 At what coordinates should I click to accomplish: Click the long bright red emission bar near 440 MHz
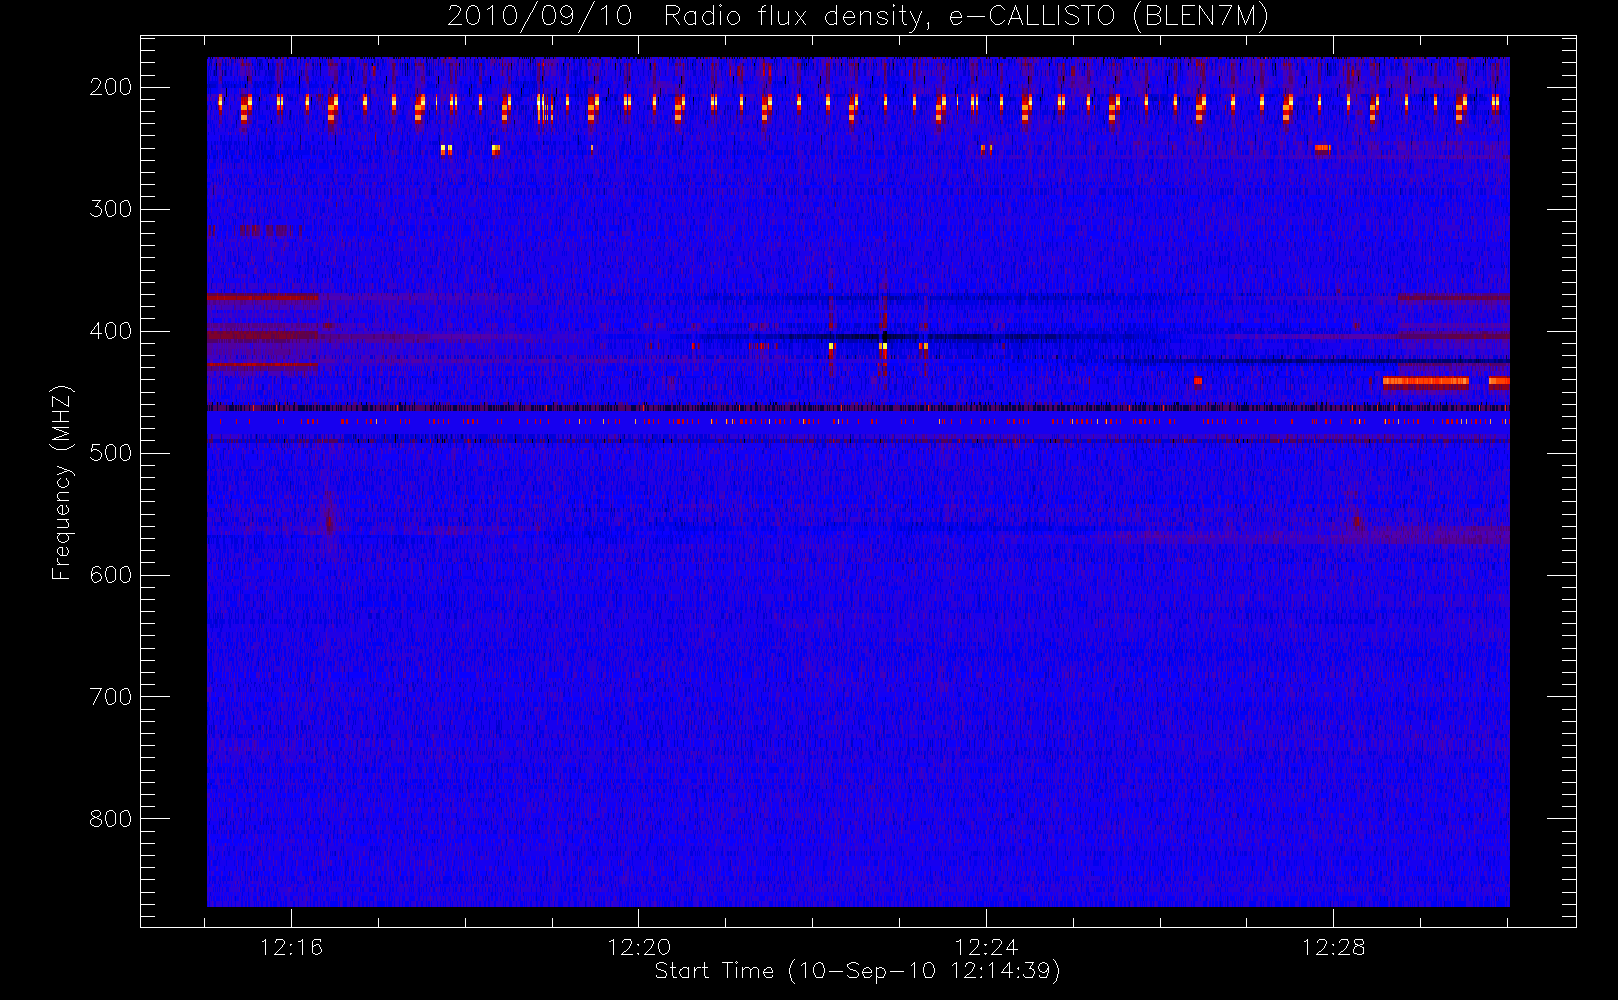(1426, 381)
